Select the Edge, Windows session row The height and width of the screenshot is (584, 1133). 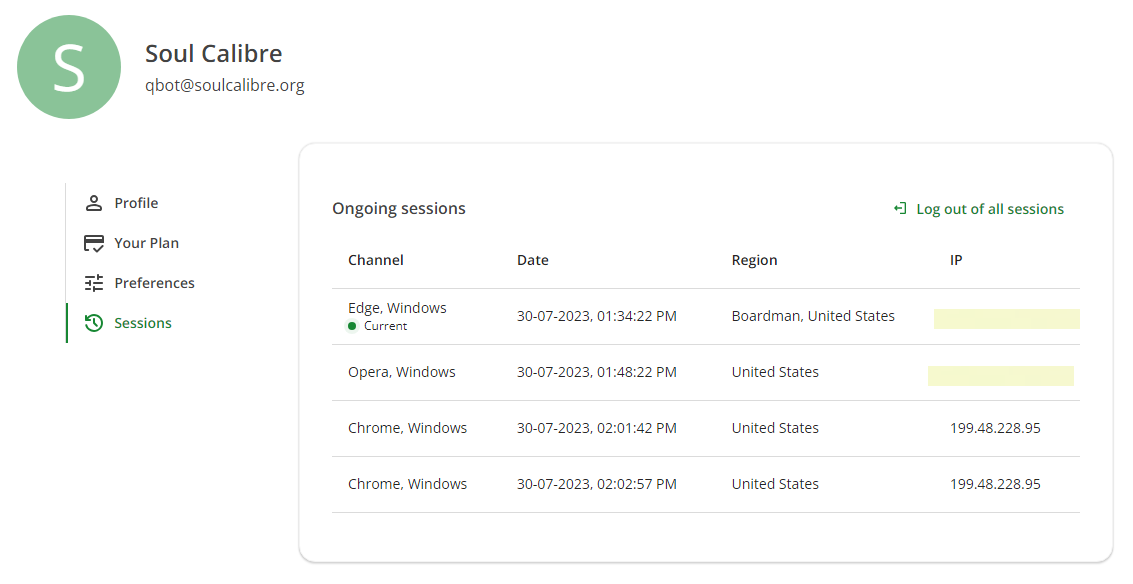point(706,317)
